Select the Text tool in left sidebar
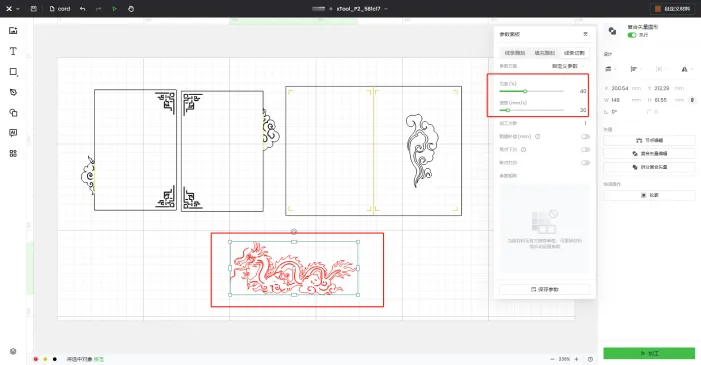 click(x=13, y=51)
